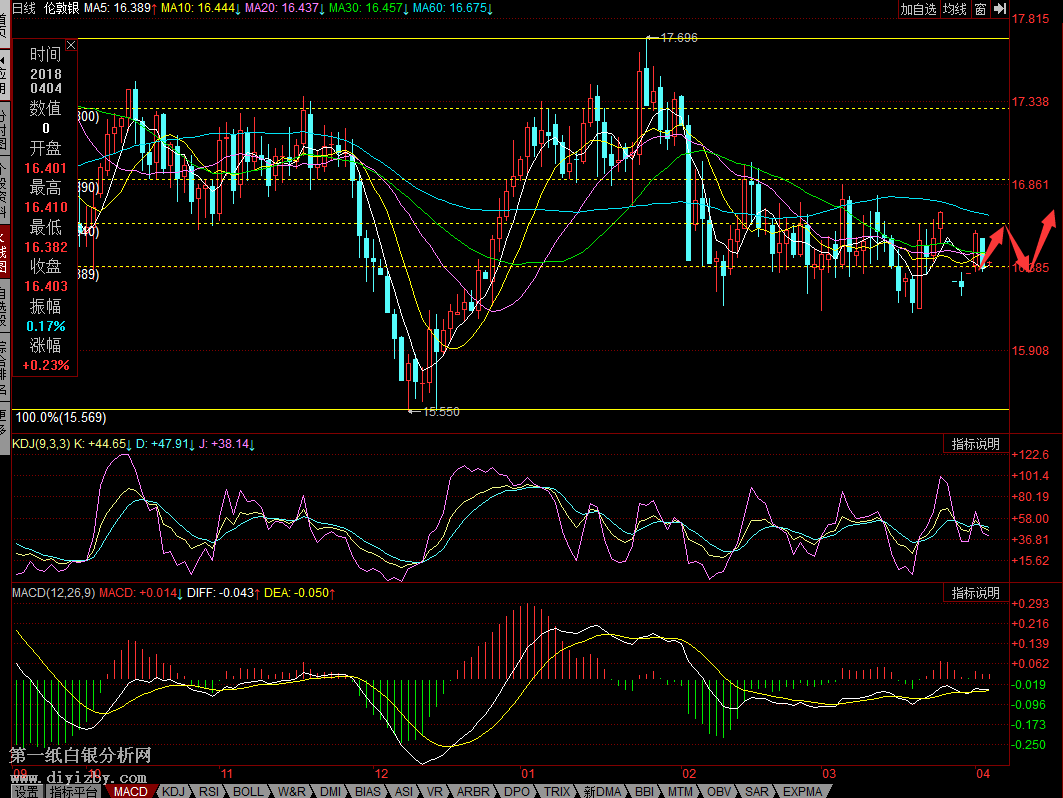Select the W&R indicator tab
1063x798 pixels.
pyautogui.click(x=292, y=791)
